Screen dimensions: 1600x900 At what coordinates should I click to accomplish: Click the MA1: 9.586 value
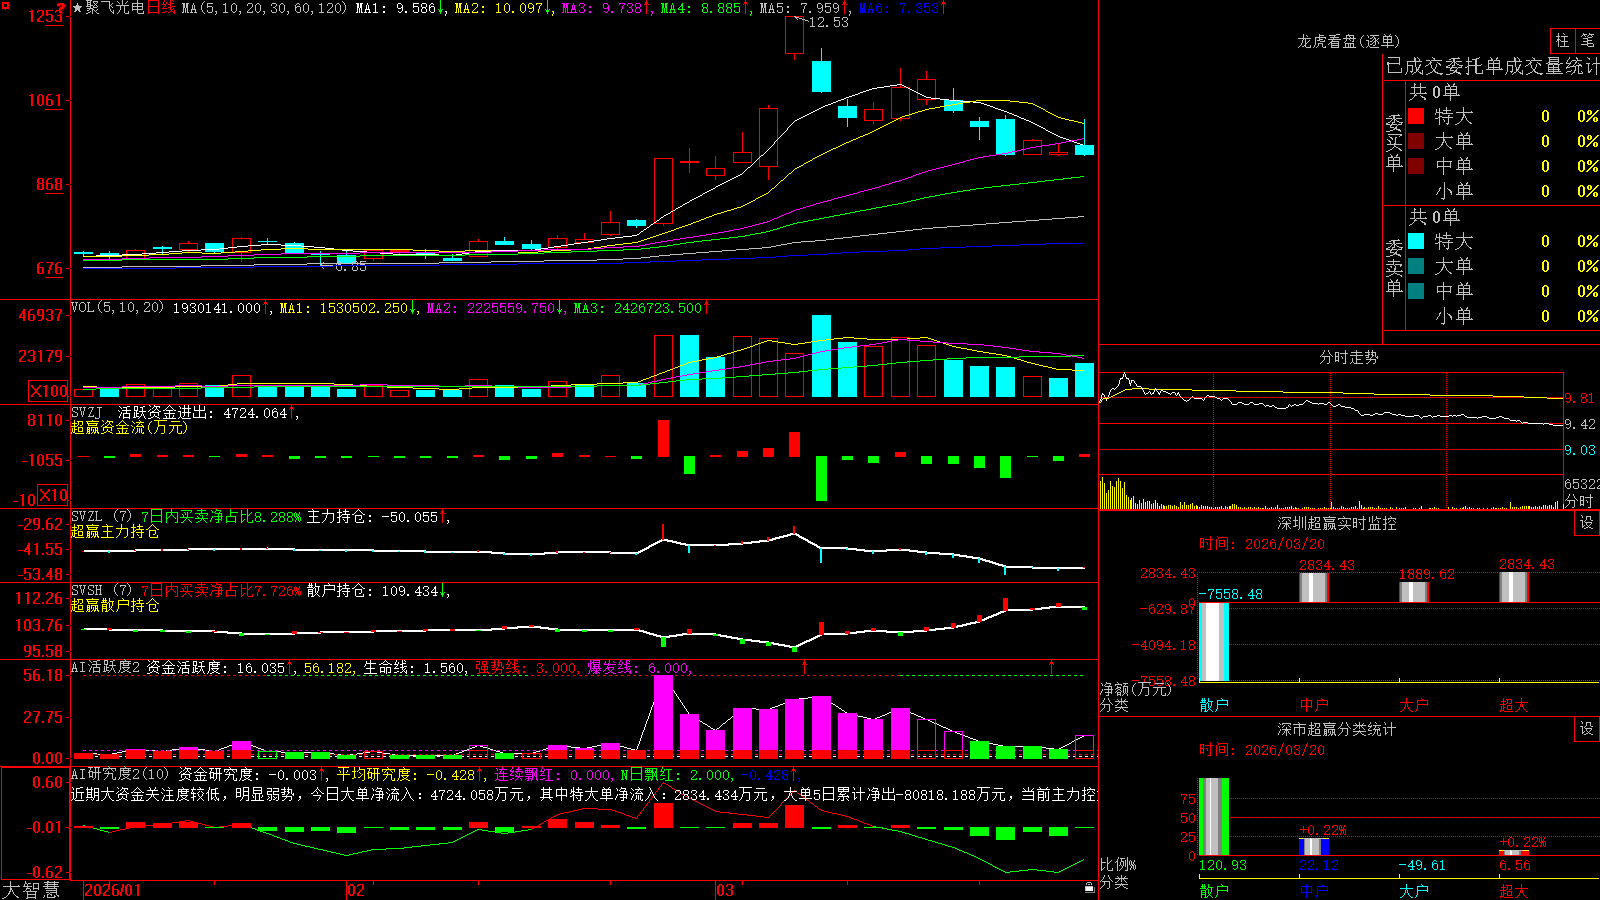pyautogui.click(x=396, y=8)
